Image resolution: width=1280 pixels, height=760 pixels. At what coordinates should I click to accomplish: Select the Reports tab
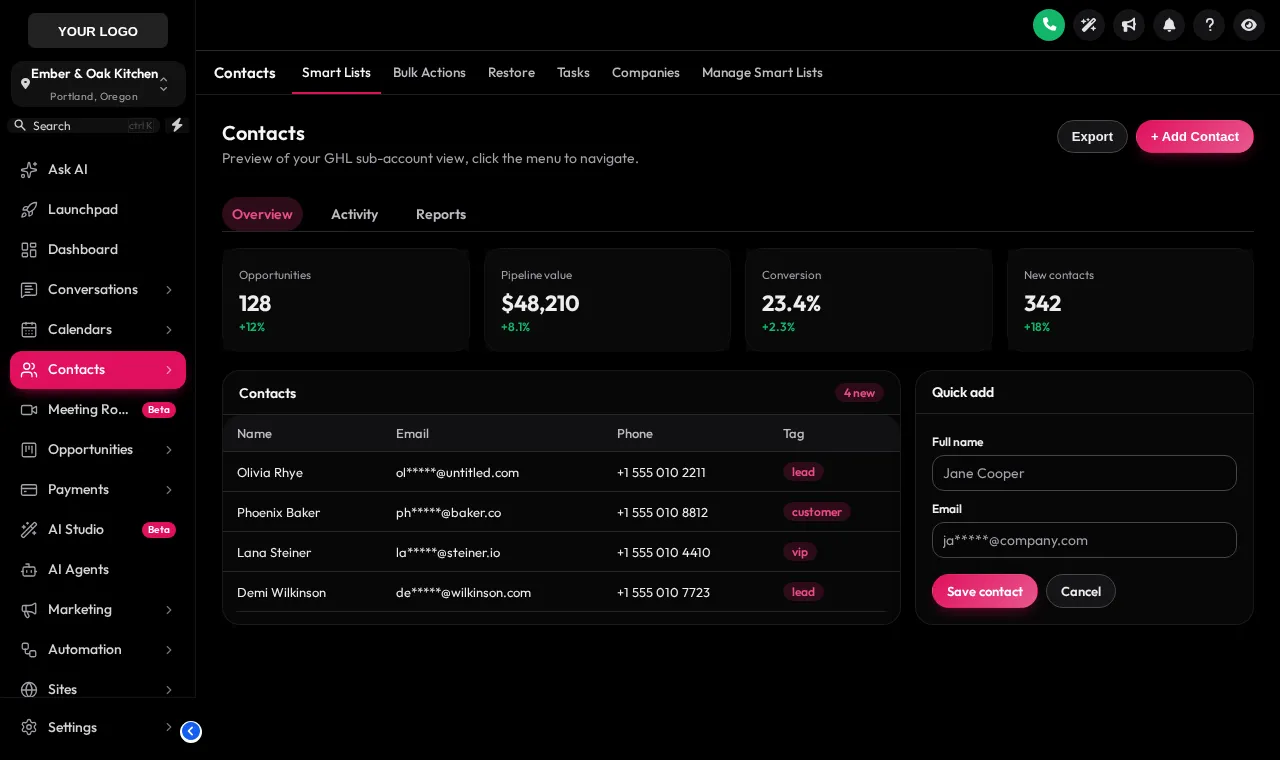coord(441,214)
